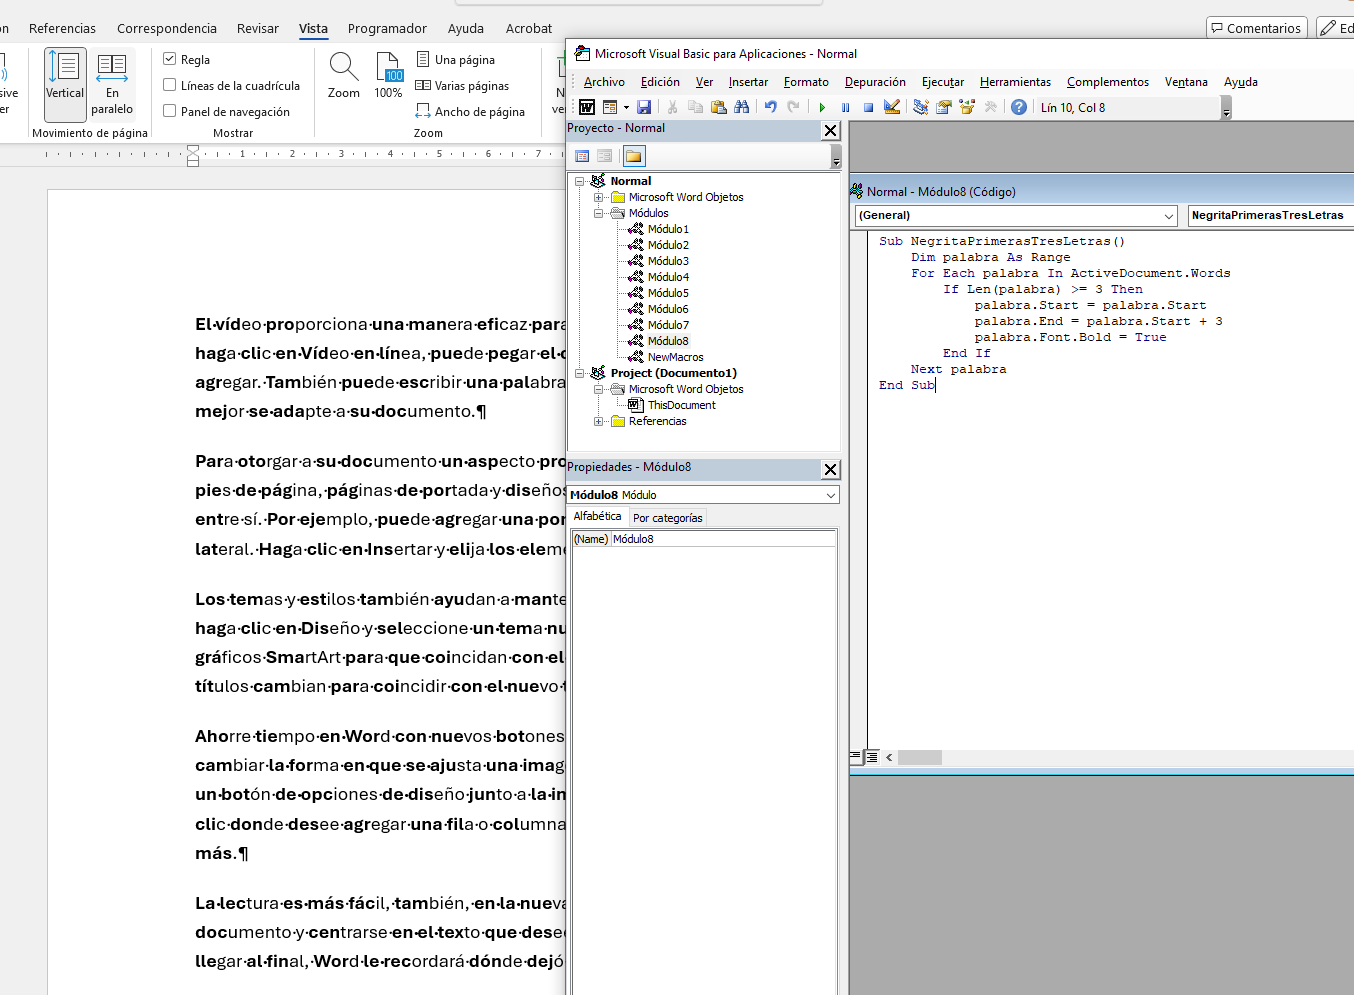This screenshot has height=995, width=1354.
Task: Select NewMacros module in project tree
Action: [x=675, y=357]
